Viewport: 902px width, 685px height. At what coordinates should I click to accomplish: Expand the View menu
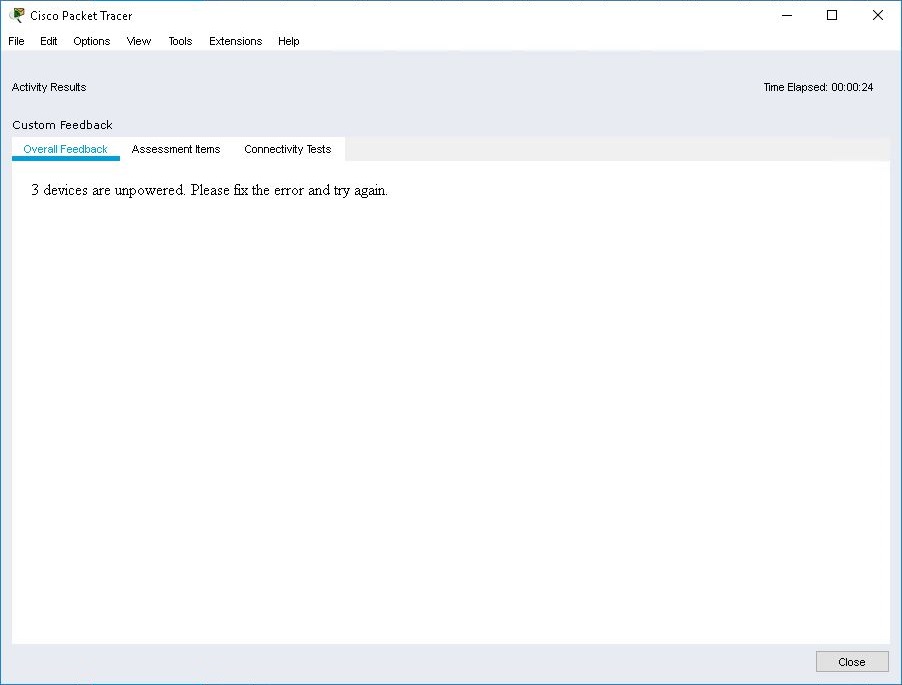coord(139,41)
